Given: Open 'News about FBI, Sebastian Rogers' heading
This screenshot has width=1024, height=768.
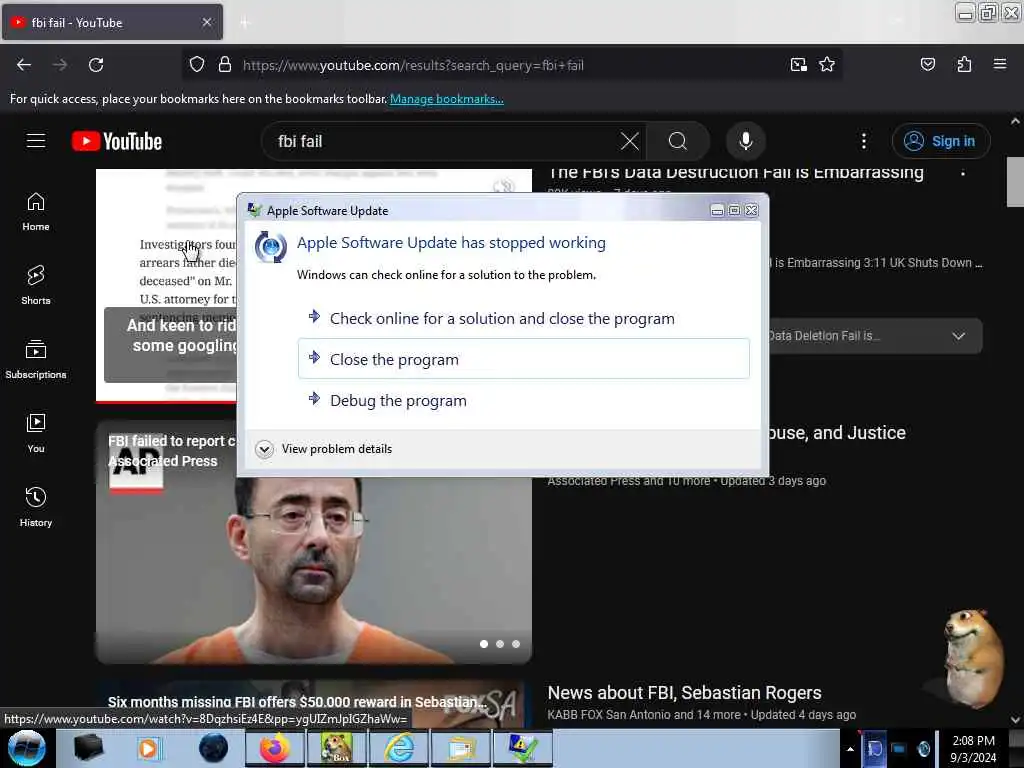Looking at the screenshot, I should click(684, 692).
